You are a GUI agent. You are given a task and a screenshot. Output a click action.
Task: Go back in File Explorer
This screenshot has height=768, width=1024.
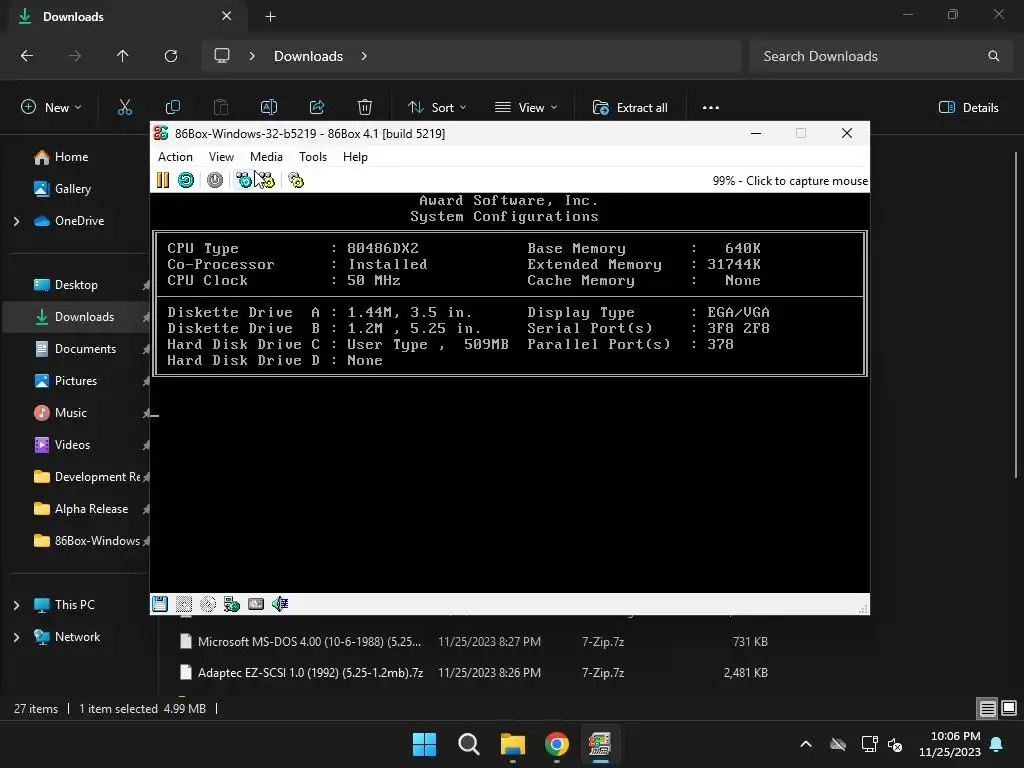coord(27,56)
